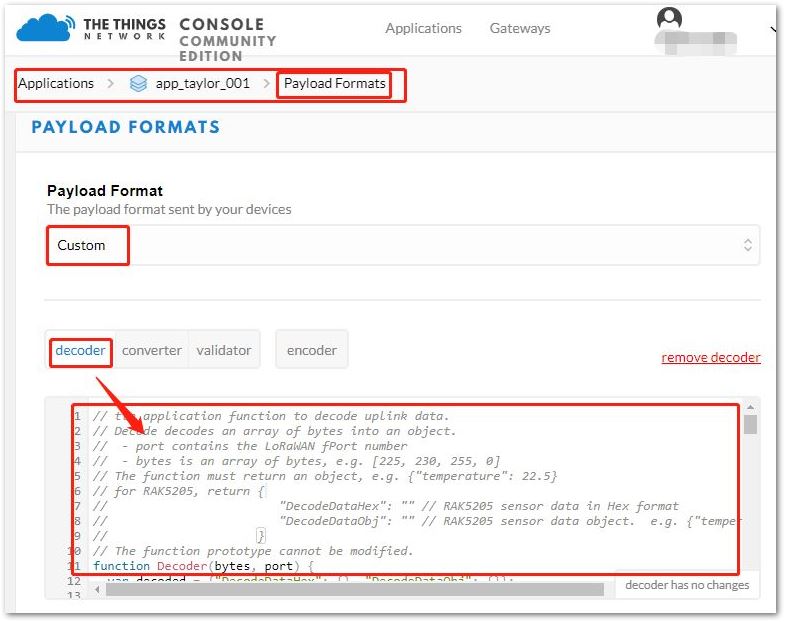The height and width of the screenshot is (622, 785).
Task: Switch to the encoder tab
Action: coord(311,350)
